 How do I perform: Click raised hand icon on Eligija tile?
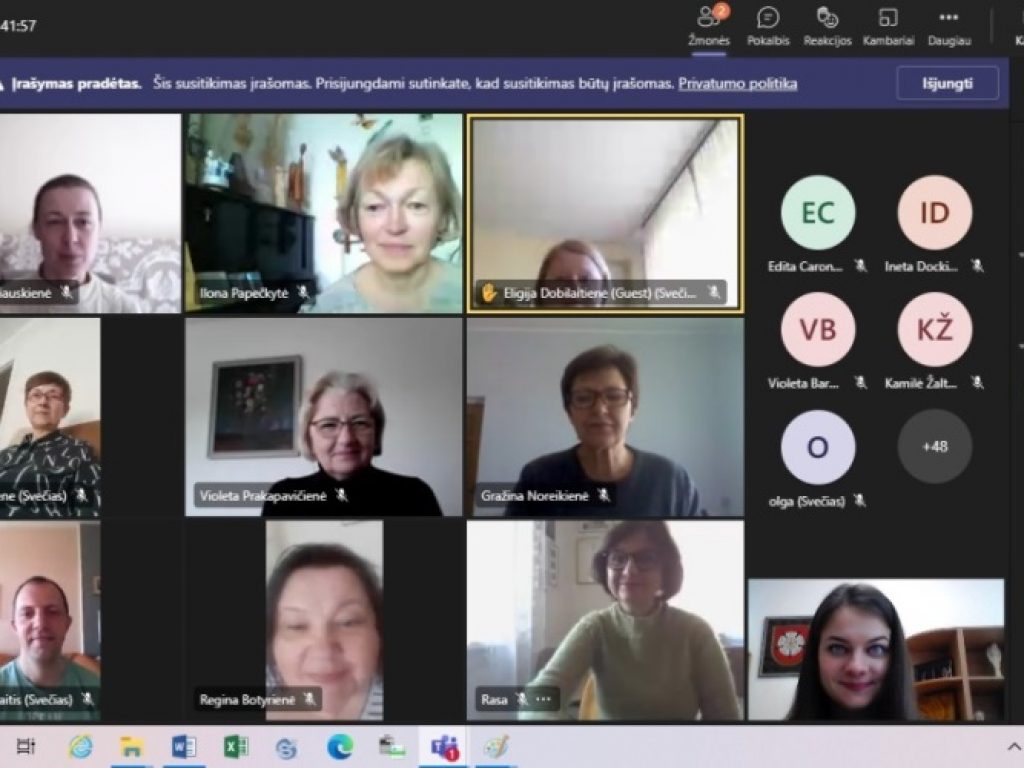488,293
